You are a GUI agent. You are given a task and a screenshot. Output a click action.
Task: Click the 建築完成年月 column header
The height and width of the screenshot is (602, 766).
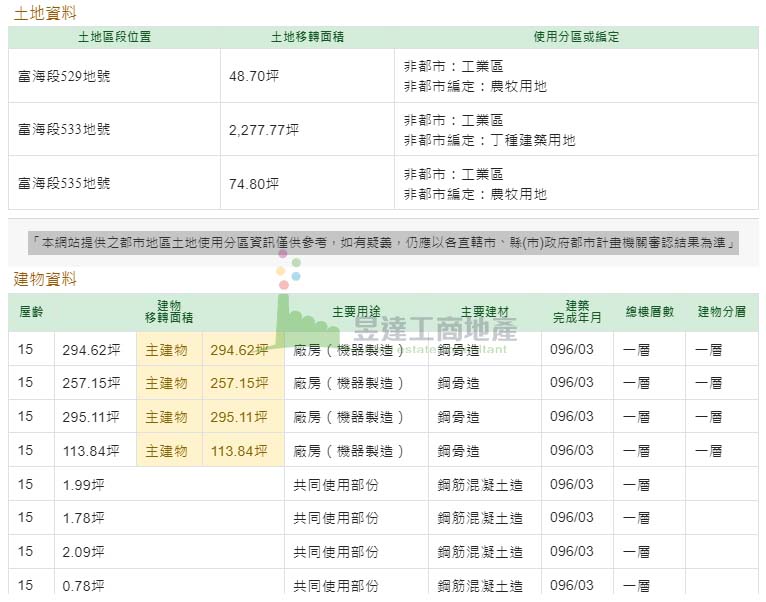[577, 311]
